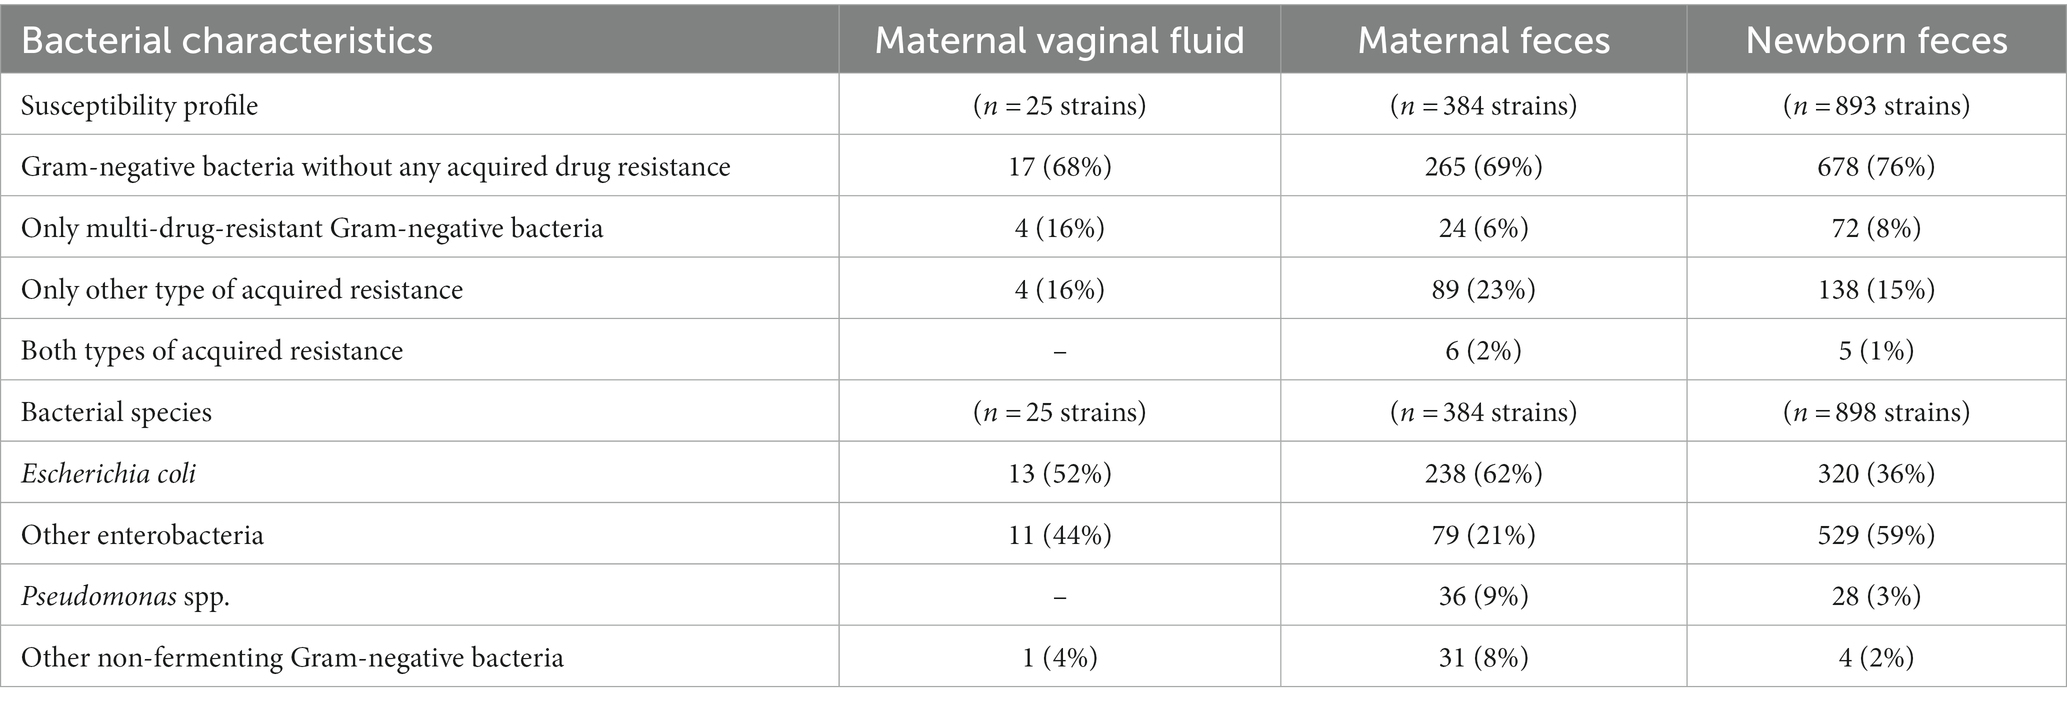Image resolution: width=2067 pixels, height=705 pixels.
Task: Select the Maternal vaginal fluid header
Action: (x=1060, y=40)
